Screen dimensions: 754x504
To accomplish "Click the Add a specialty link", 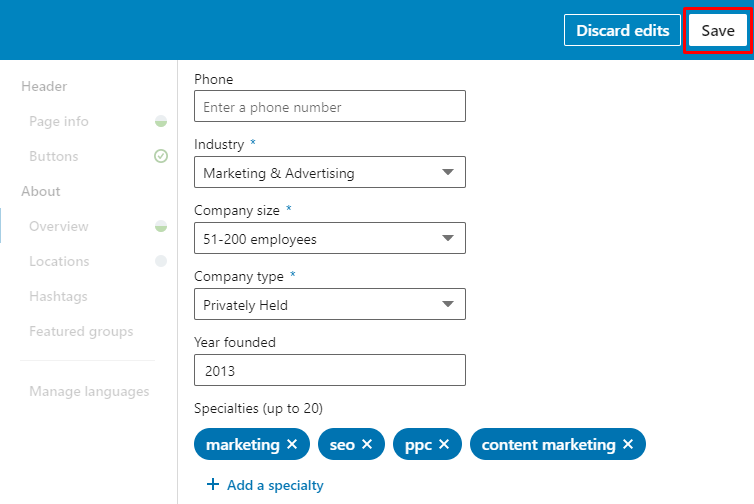I will (275, 485).
